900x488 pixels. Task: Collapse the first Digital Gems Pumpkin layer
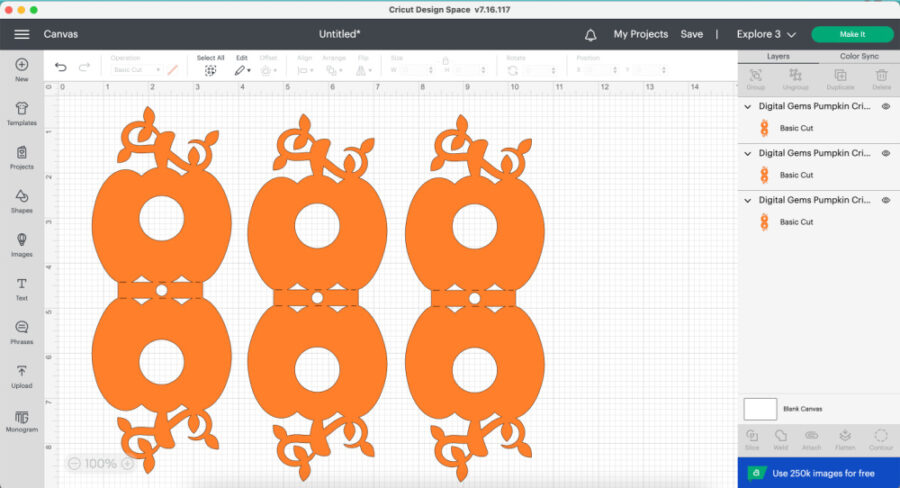[748, 106]
